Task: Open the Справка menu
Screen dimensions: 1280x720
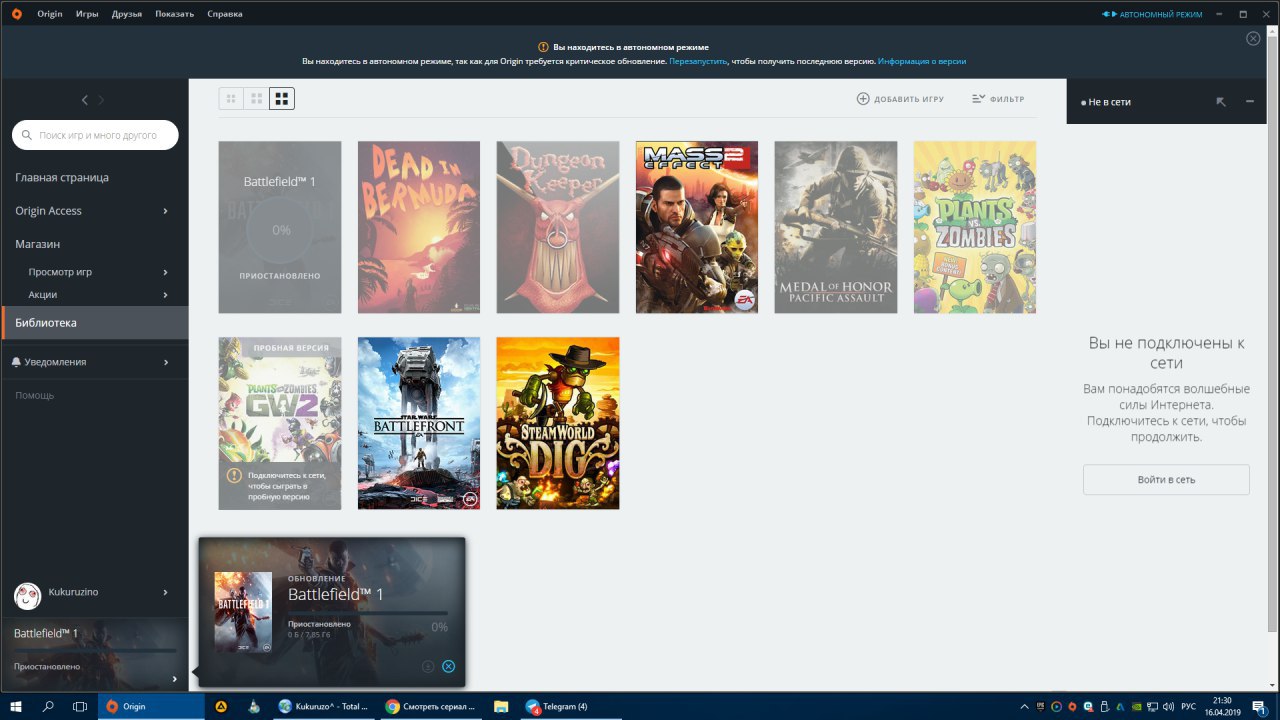Action: (225, 14)
